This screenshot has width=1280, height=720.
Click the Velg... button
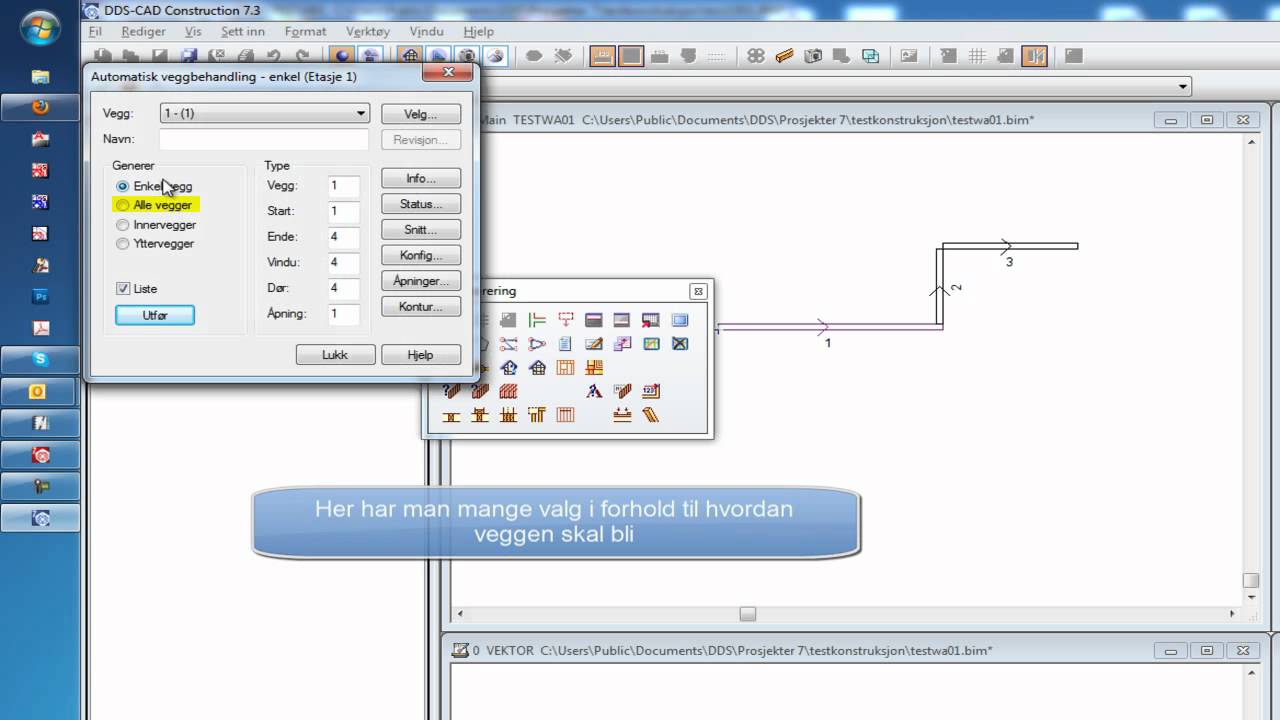tap(421, 114)
